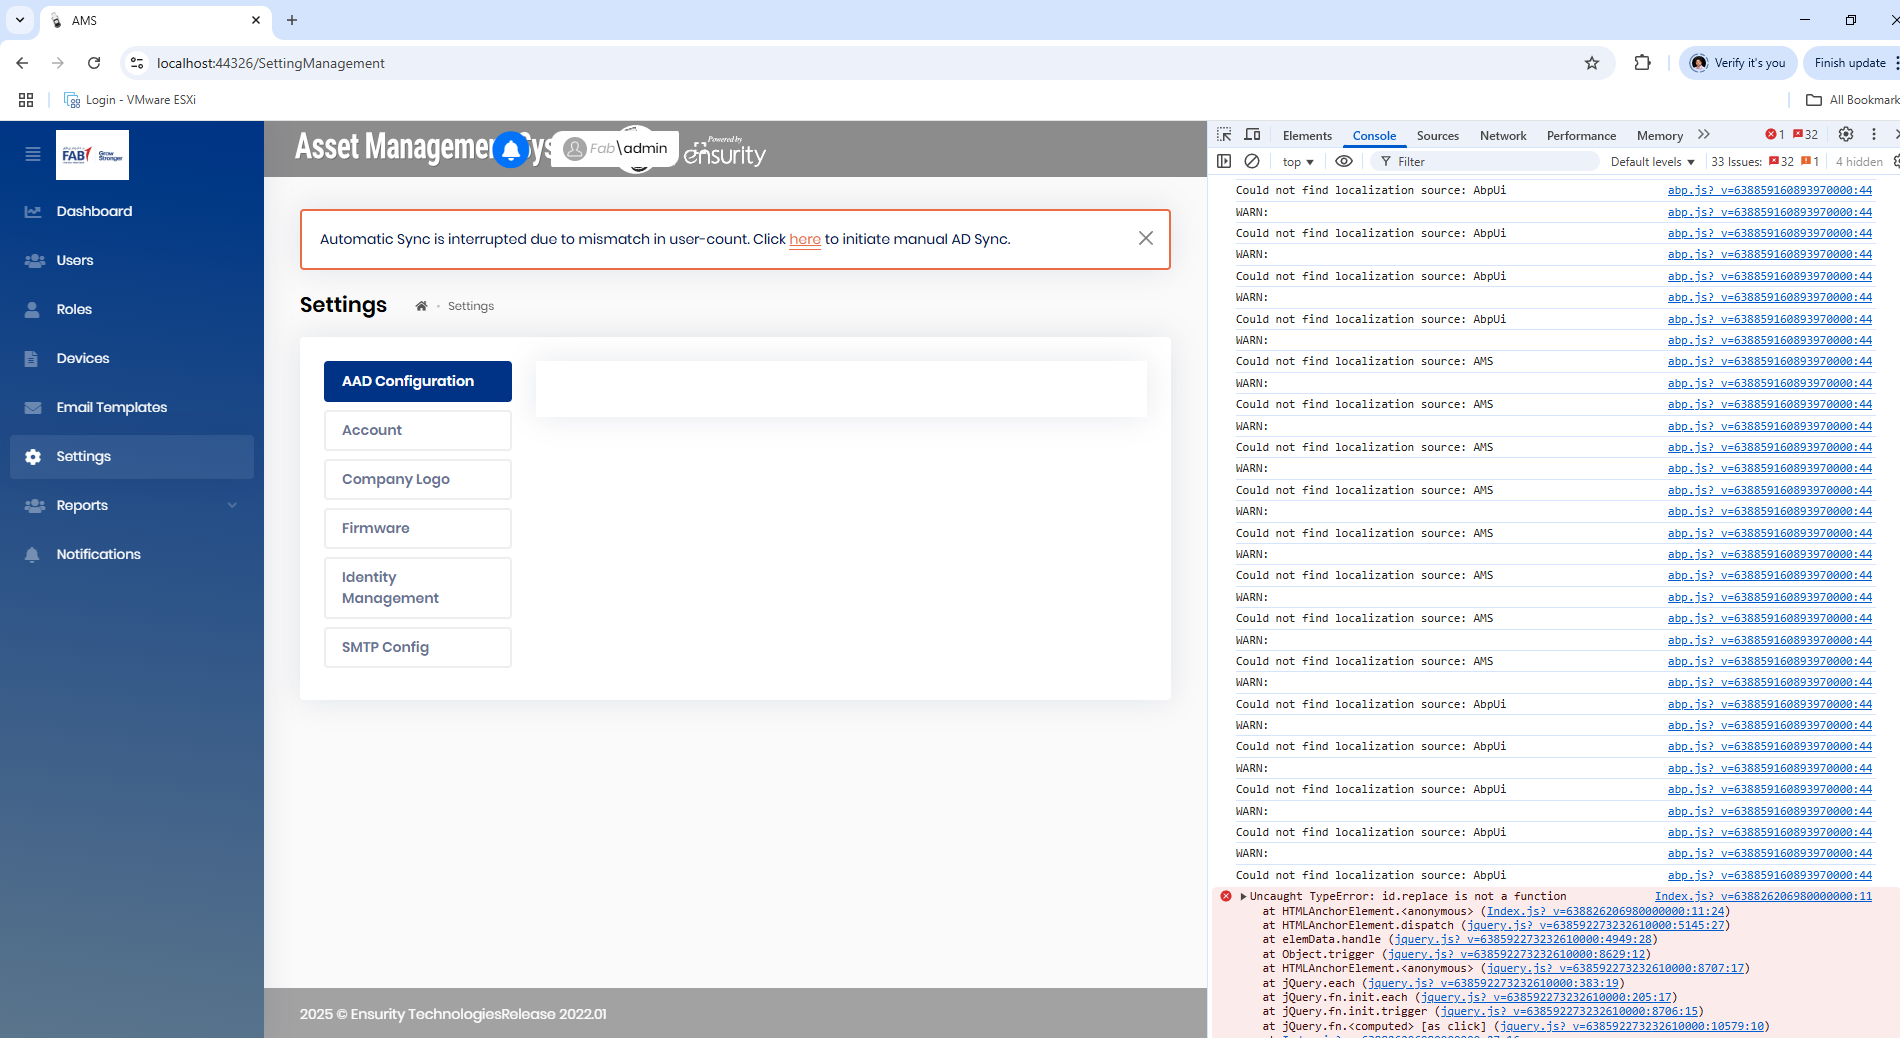
Task: Open the DevTools settings gear
Action: pyautogui.click(x=1846, y=135)
